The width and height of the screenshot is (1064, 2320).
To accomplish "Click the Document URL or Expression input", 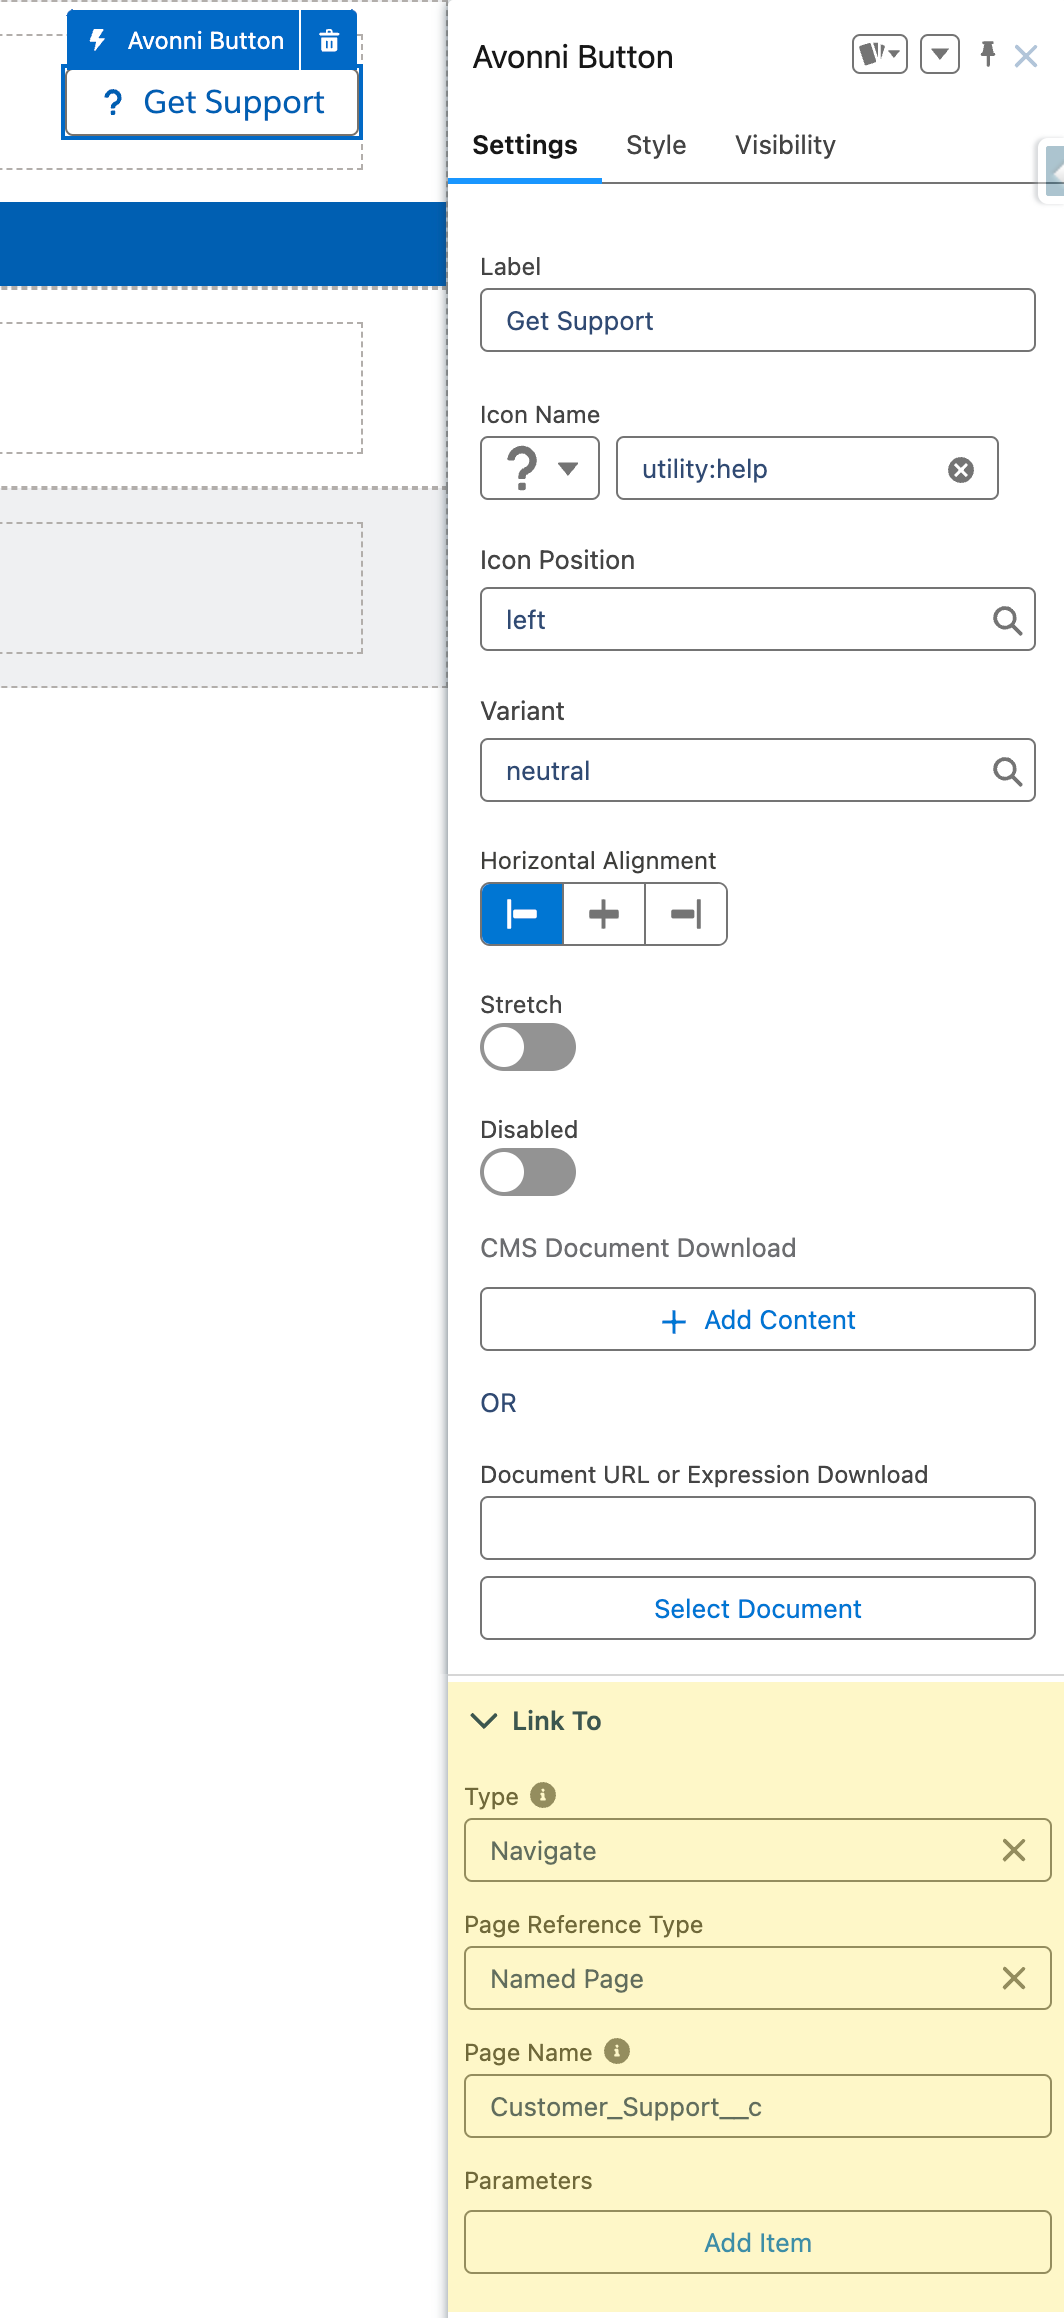I will pos(757,1528).
